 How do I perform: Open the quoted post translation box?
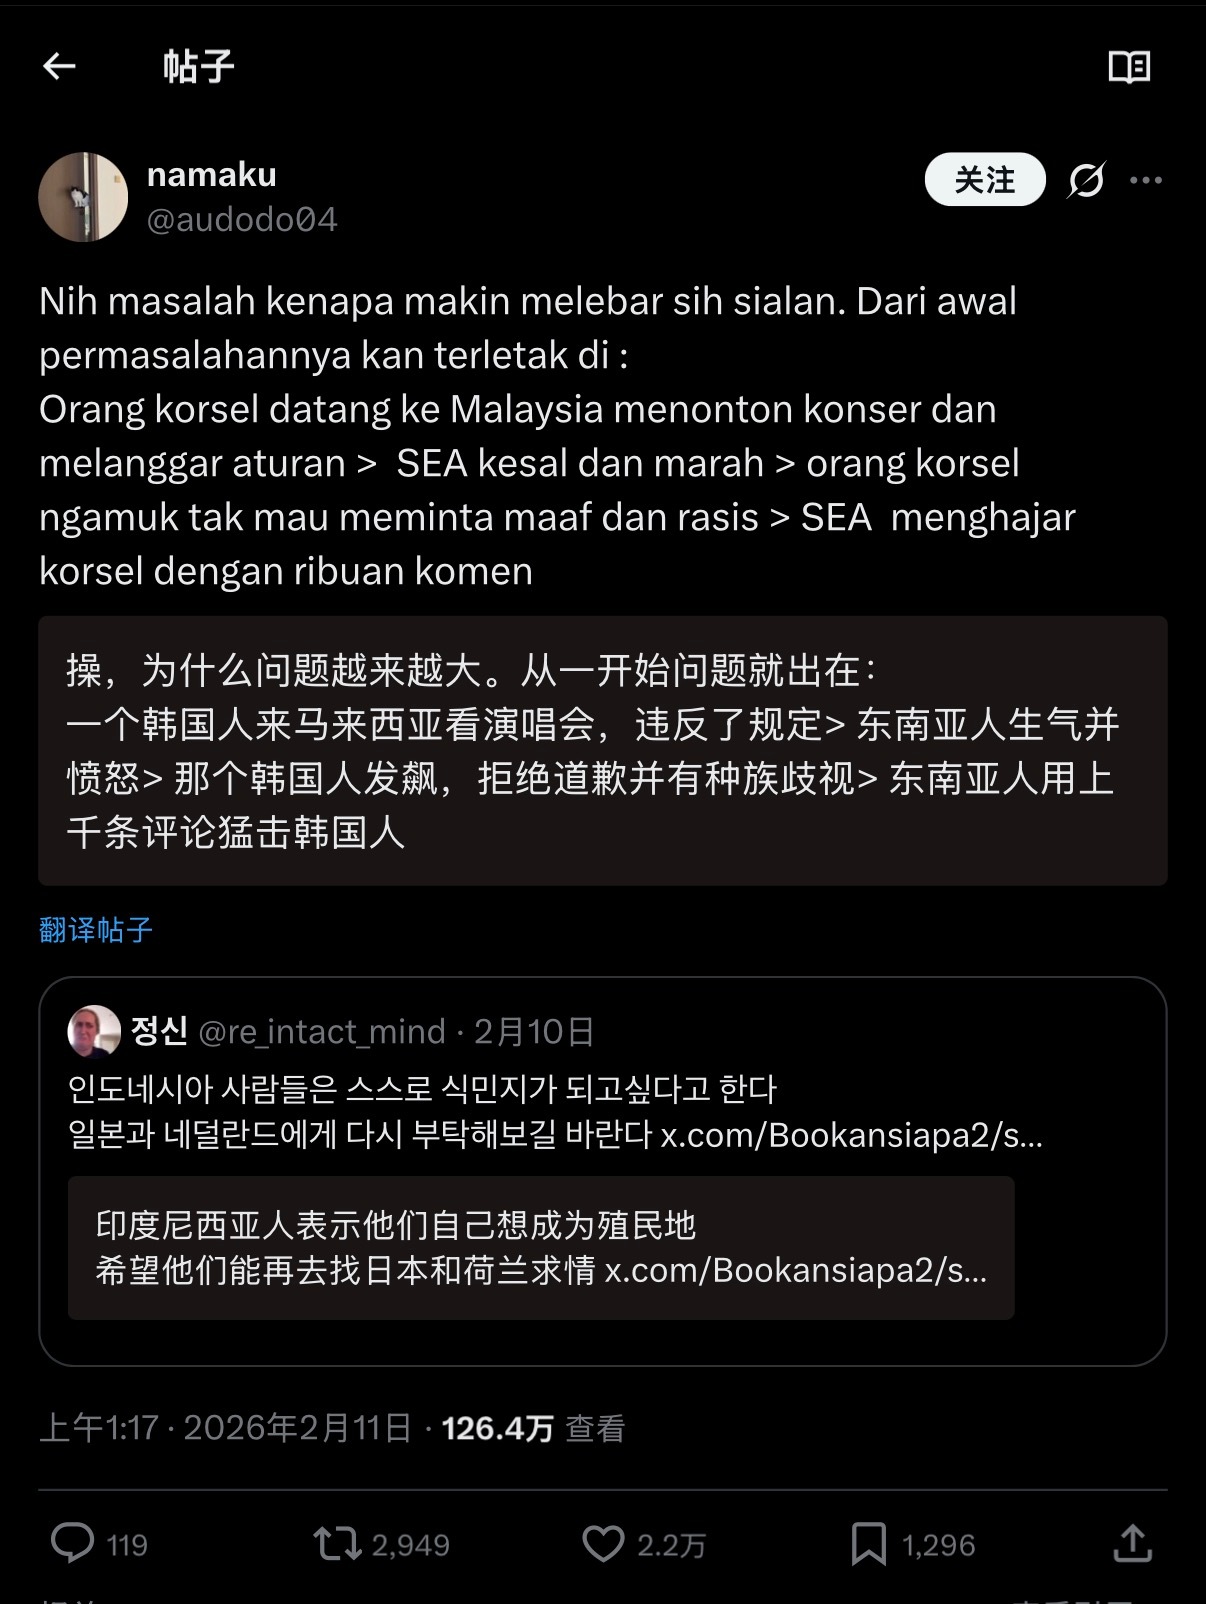pos(541,1248)
